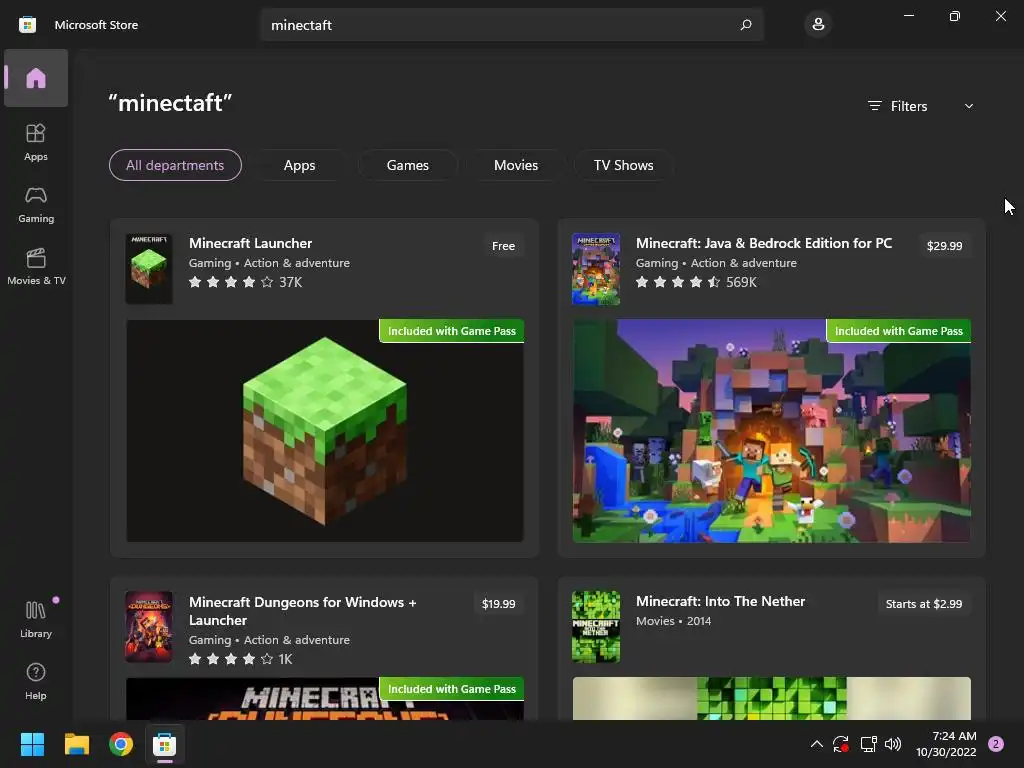Open the sync status tray icon
This screenshot has width=1024, height=768.
pyautogui.click(x=841, y=744)
